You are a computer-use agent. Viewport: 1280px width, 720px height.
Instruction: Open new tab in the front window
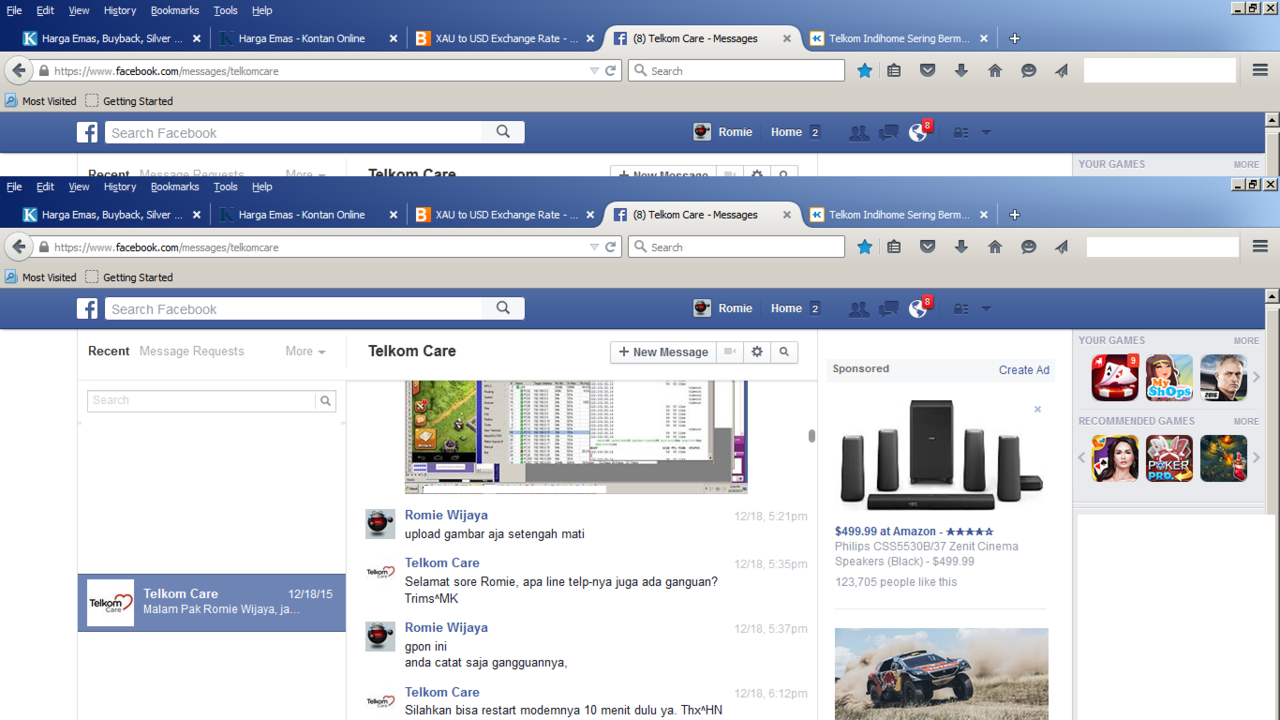pos(1014,215)
